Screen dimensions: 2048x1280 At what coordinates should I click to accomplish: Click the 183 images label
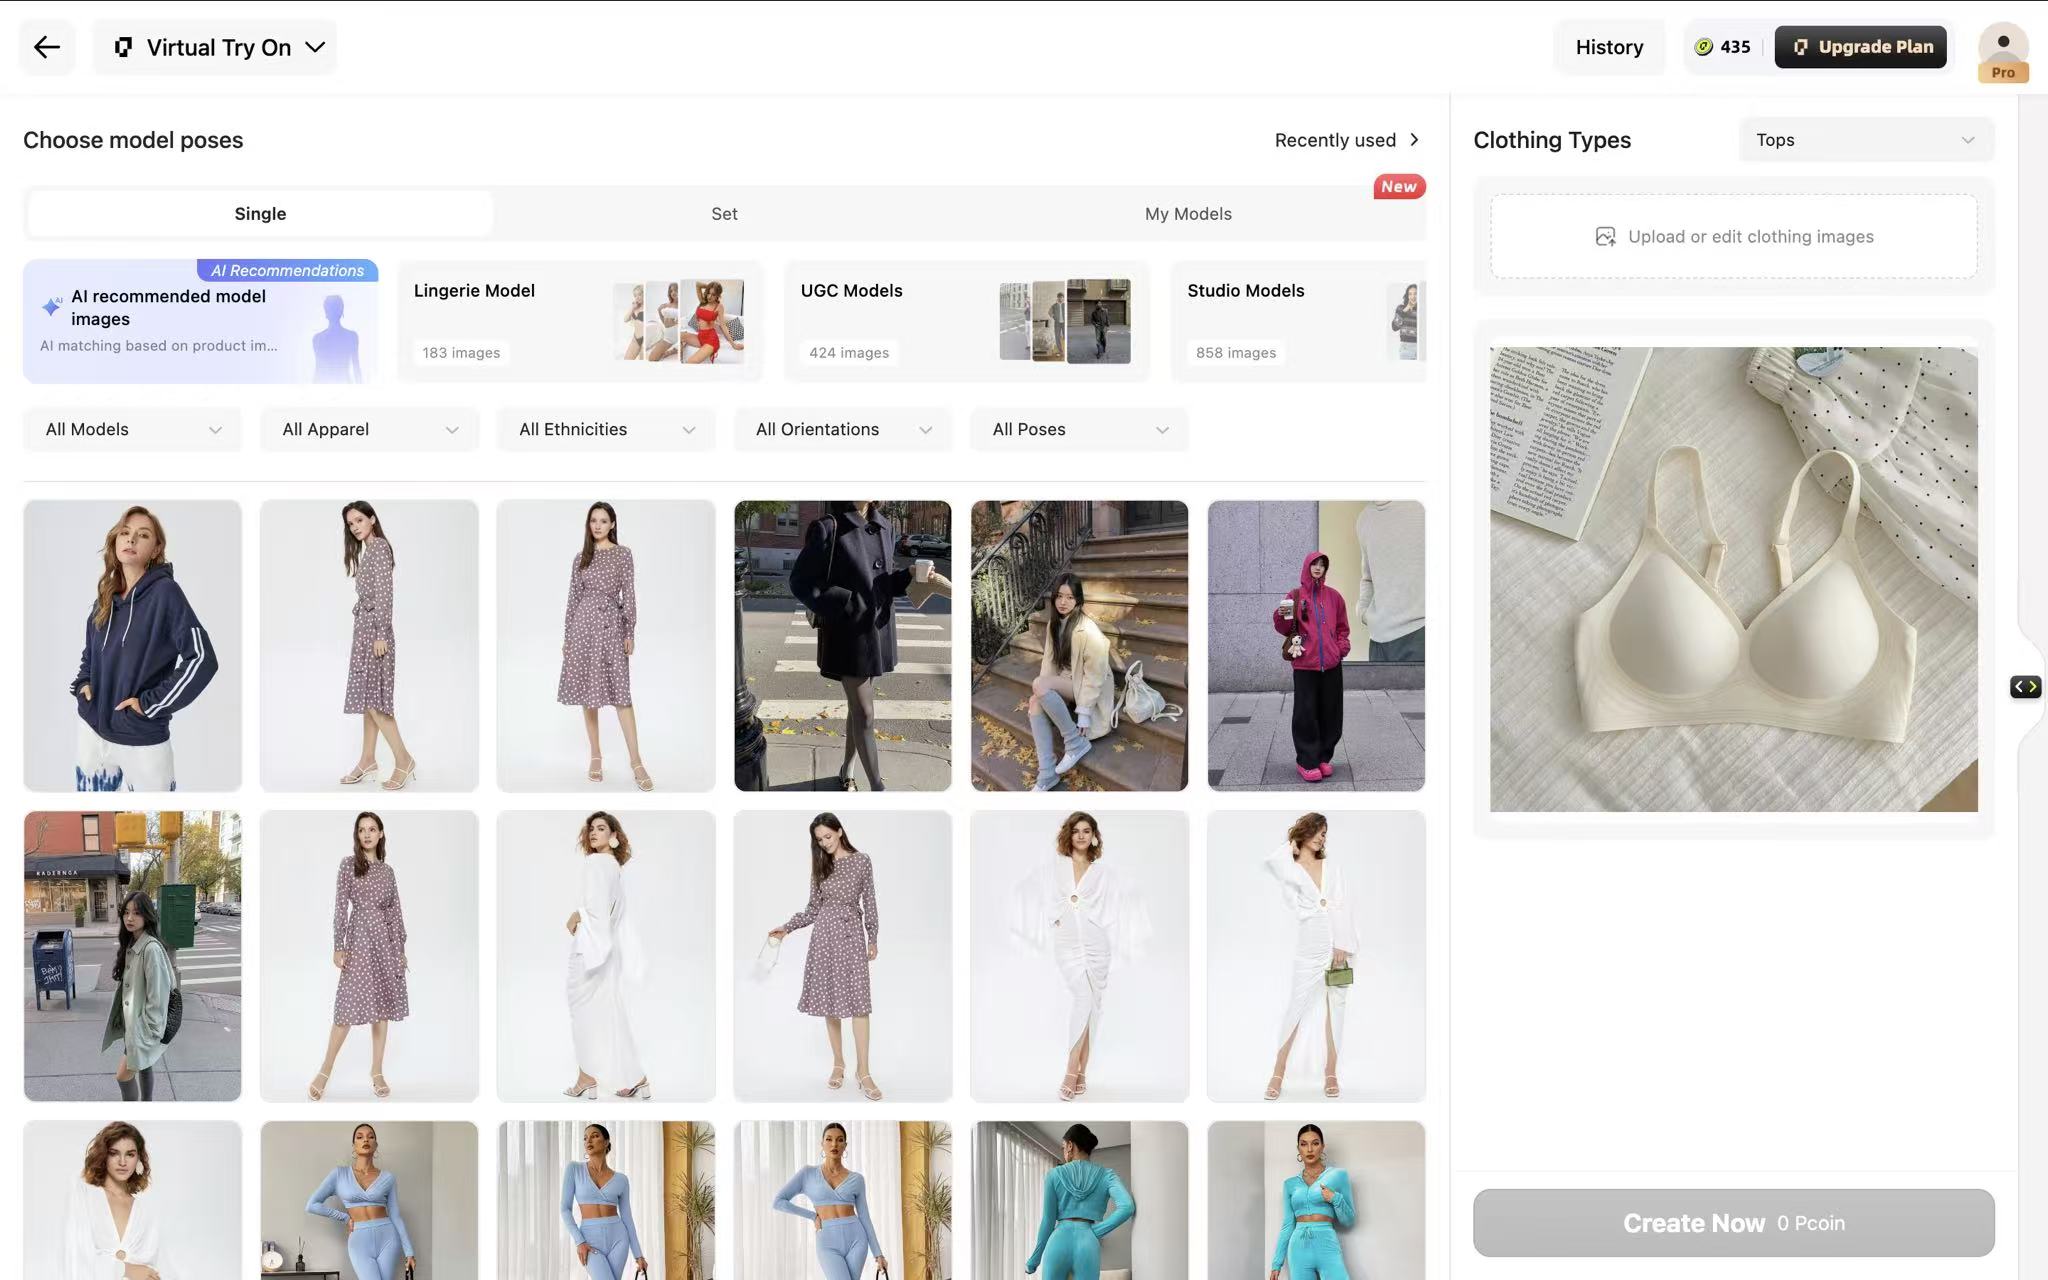461,353
